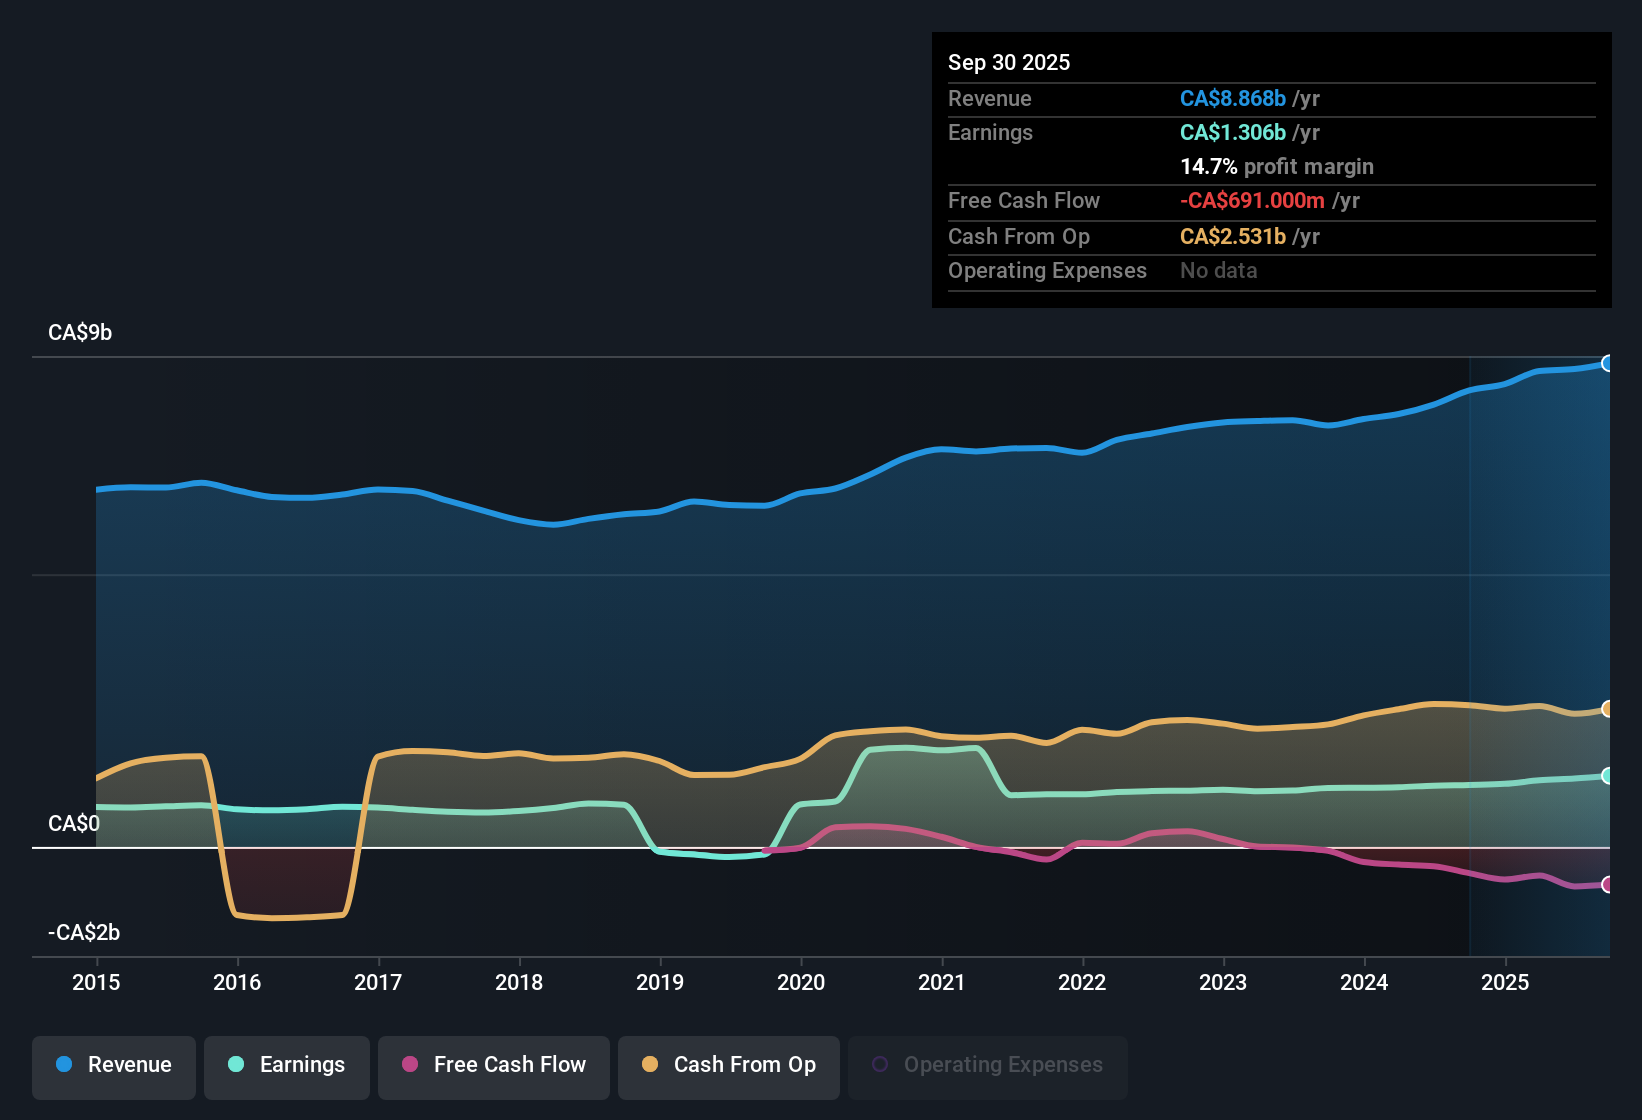Click the 2020 label on the x-axis

pos(801,983)
